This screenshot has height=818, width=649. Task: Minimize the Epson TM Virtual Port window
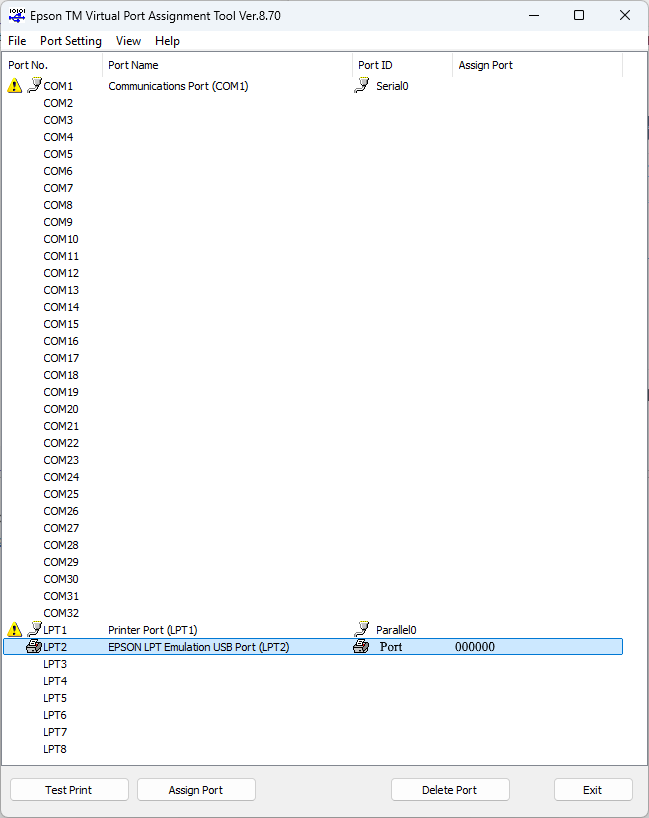[x=534, y=15]
